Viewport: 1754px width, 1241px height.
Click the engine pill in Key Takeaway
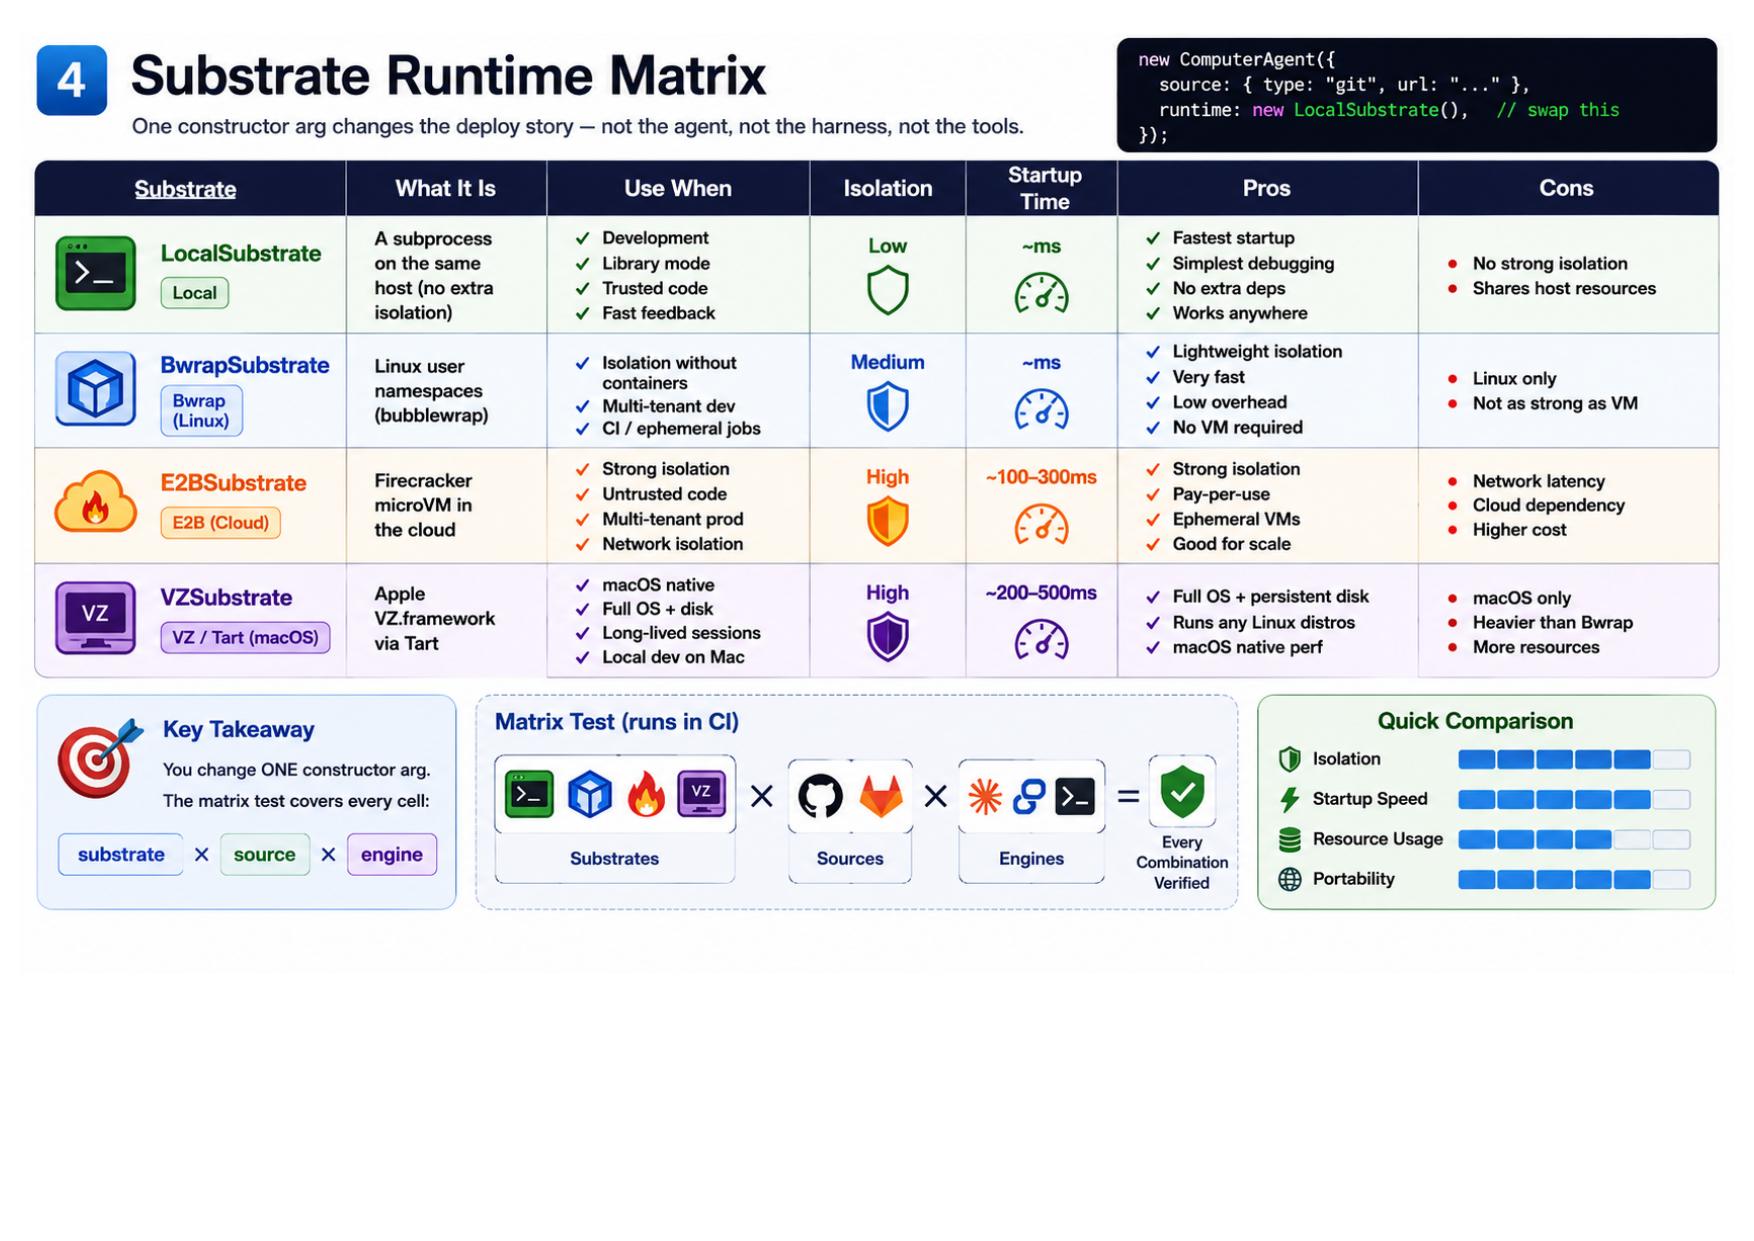click(391, 854)
